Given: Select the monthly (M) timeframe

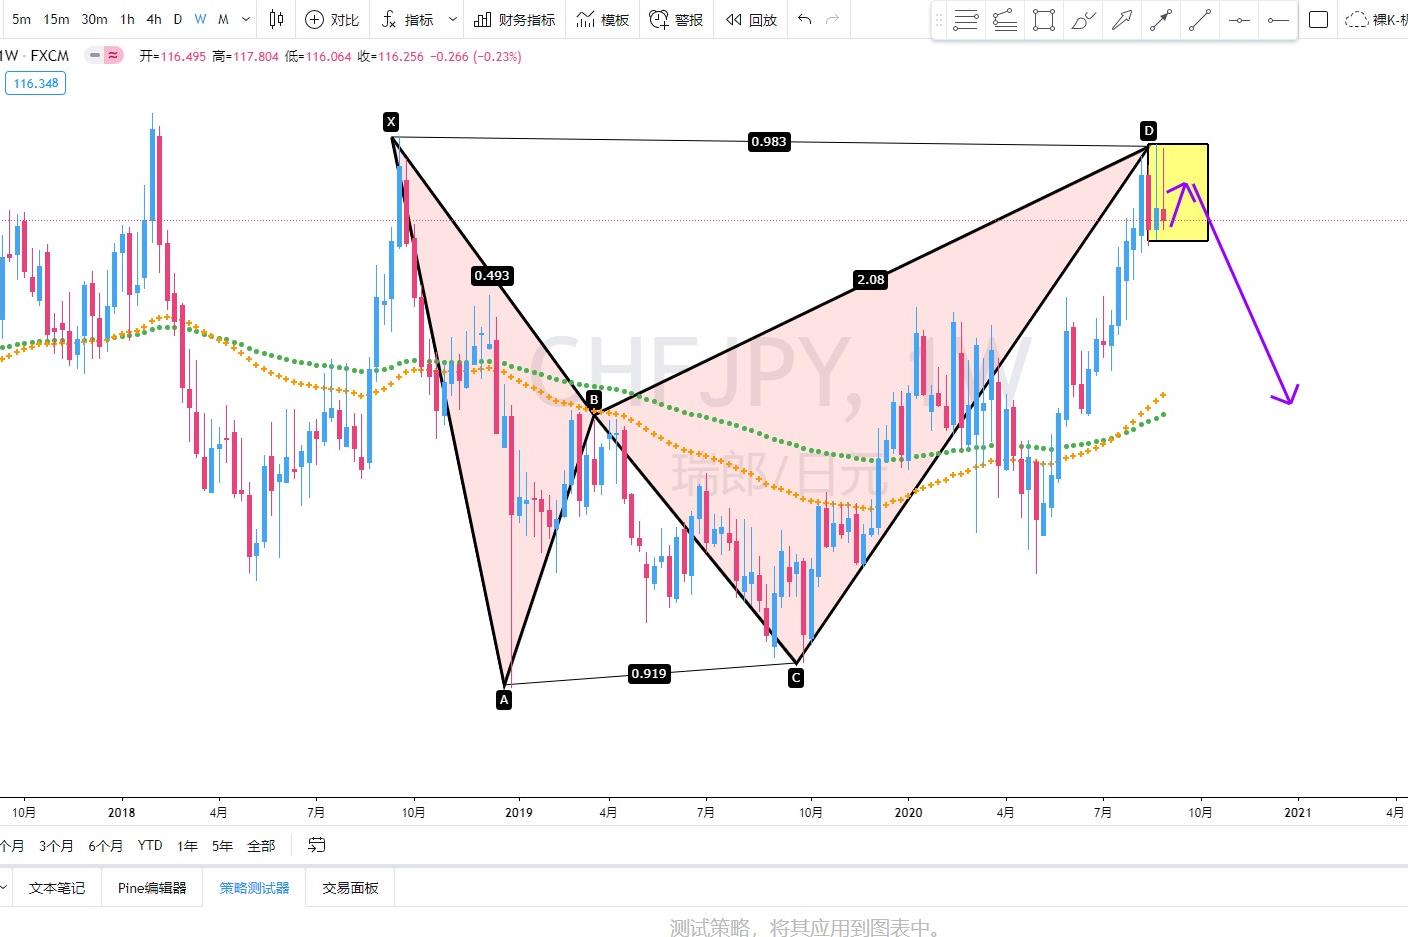Looking at the screenshot, I should coord(223,19).
